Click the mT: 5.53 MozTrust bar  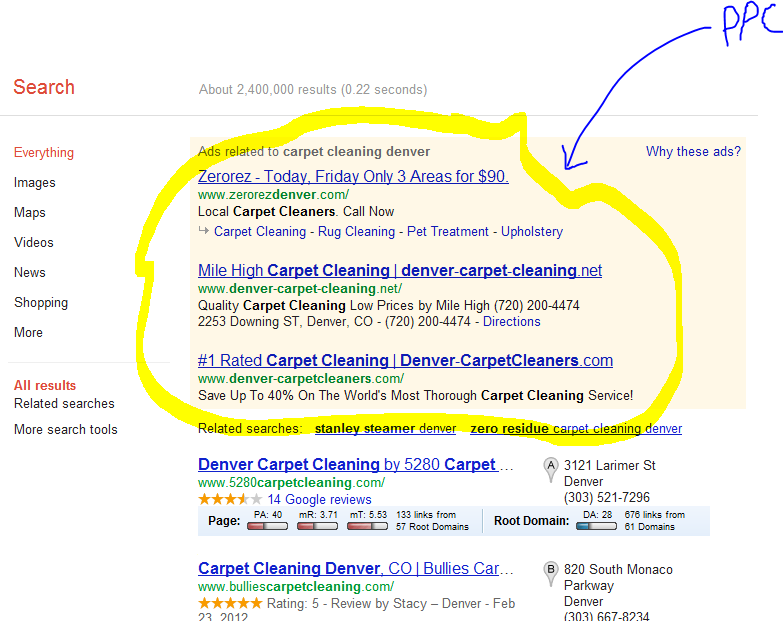[368, 526]
